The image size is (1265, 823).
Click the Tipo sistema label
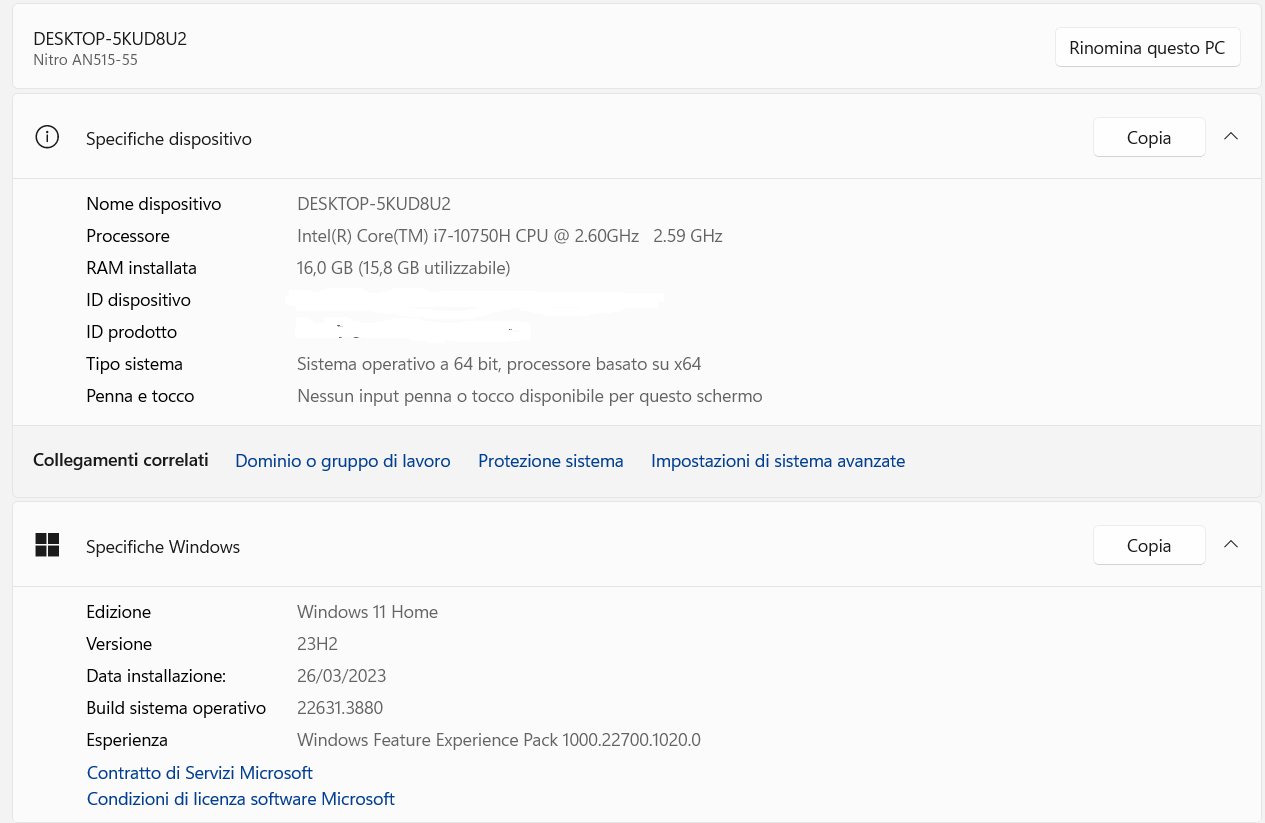[x=135, y=364]
